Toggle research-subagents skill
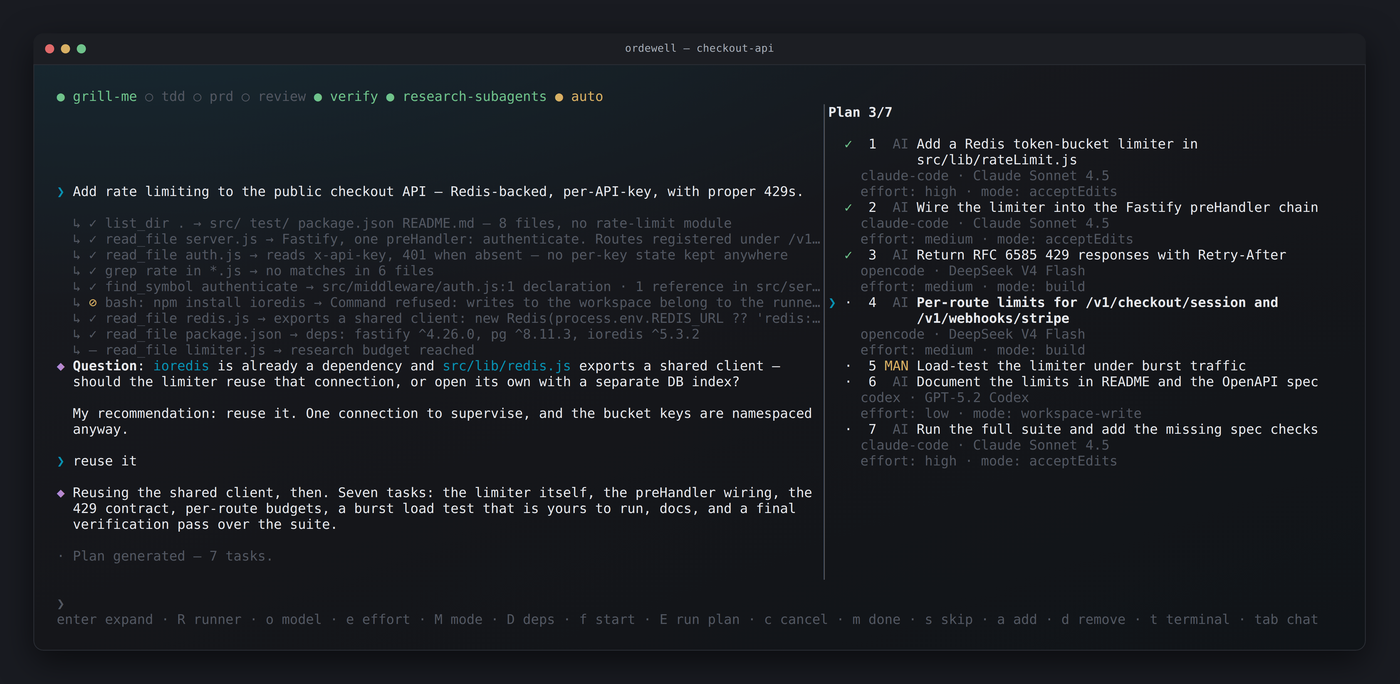1400x684 pixels. 466,97
